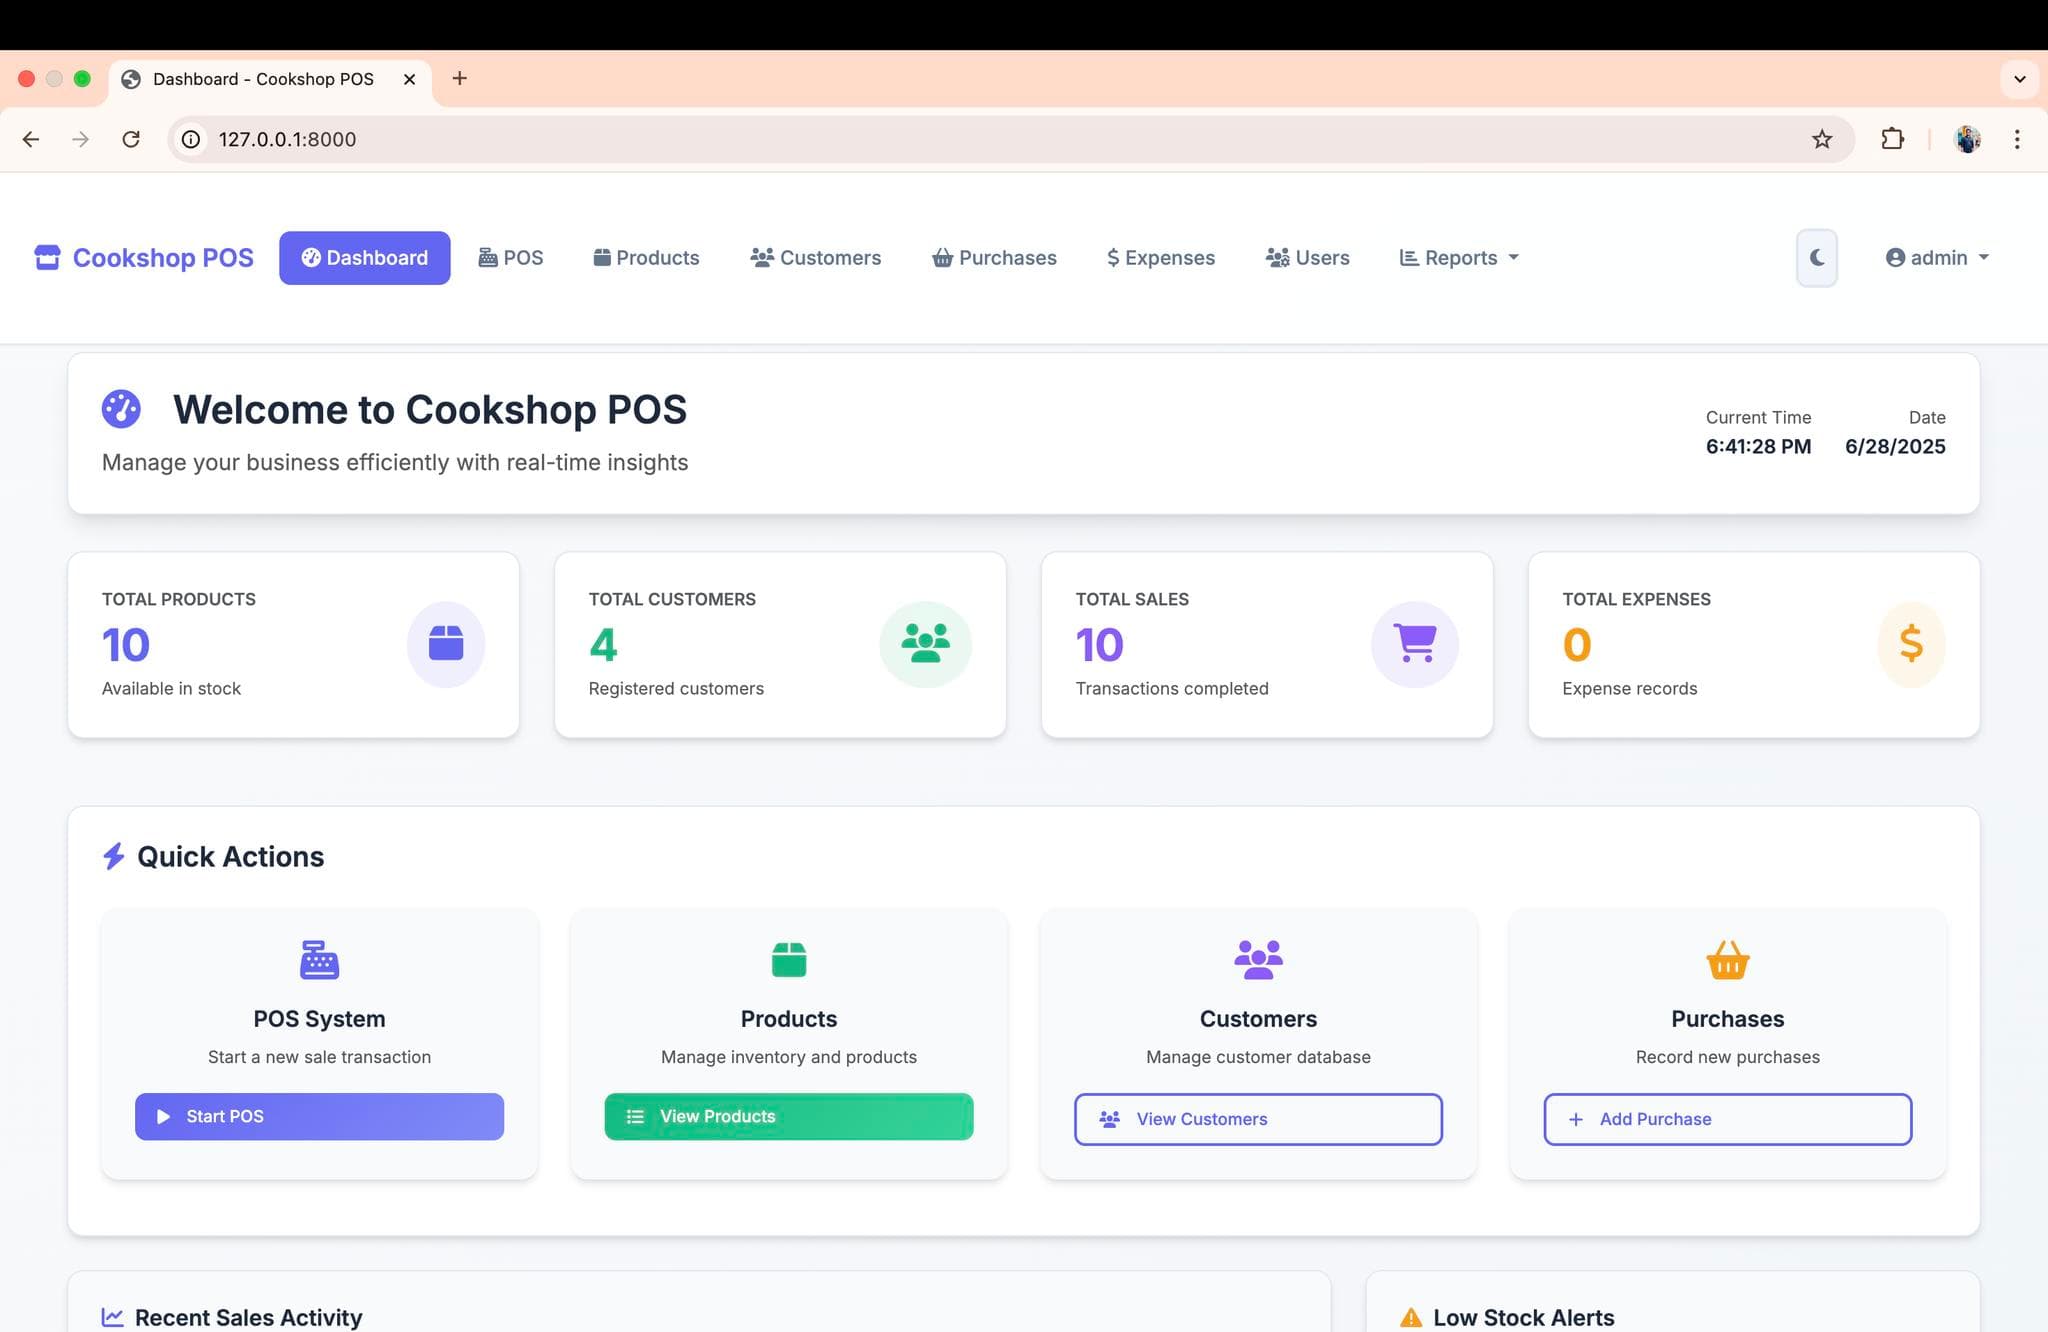Click the people icon in Total Customers card
The image size is (2048, 1332).
tap(926, 644)
